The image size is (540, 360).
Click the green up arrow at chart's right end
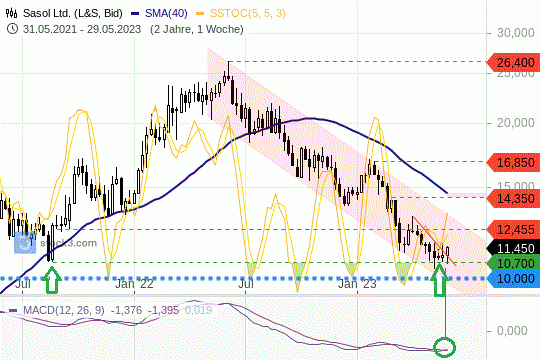[x=439, y=280]
